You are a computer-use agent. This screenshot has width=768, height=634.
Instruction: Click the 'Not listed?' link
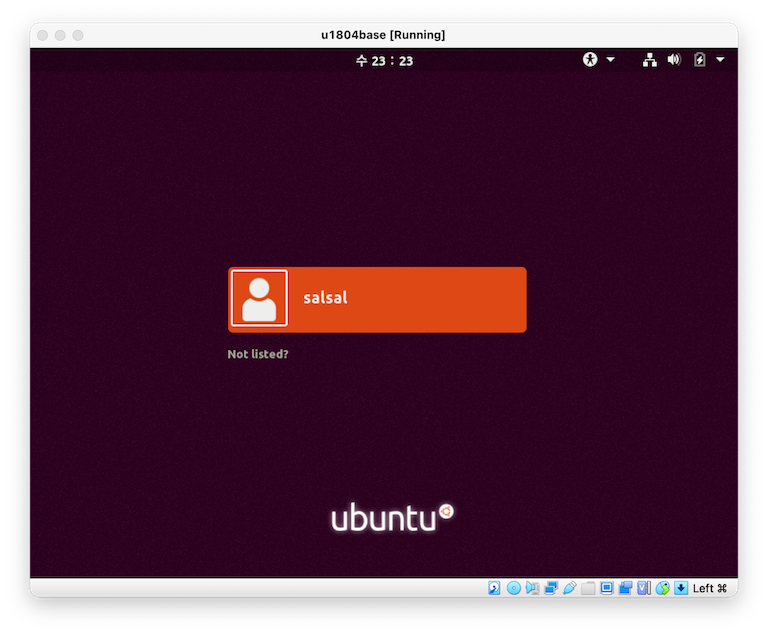coord(258,354)
